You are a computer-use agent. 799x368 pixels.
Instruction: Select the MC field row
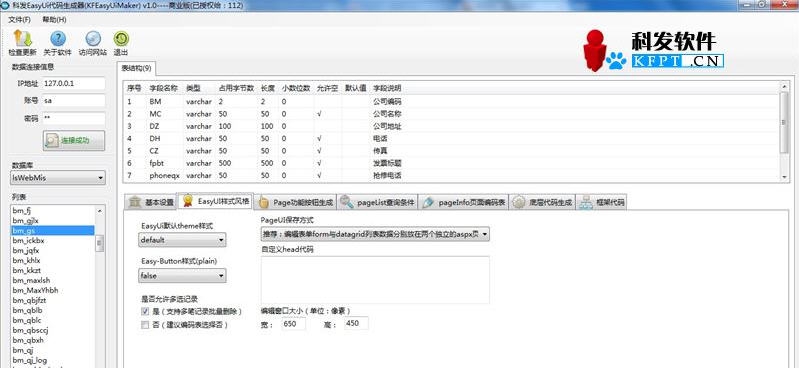pos(451,114)
